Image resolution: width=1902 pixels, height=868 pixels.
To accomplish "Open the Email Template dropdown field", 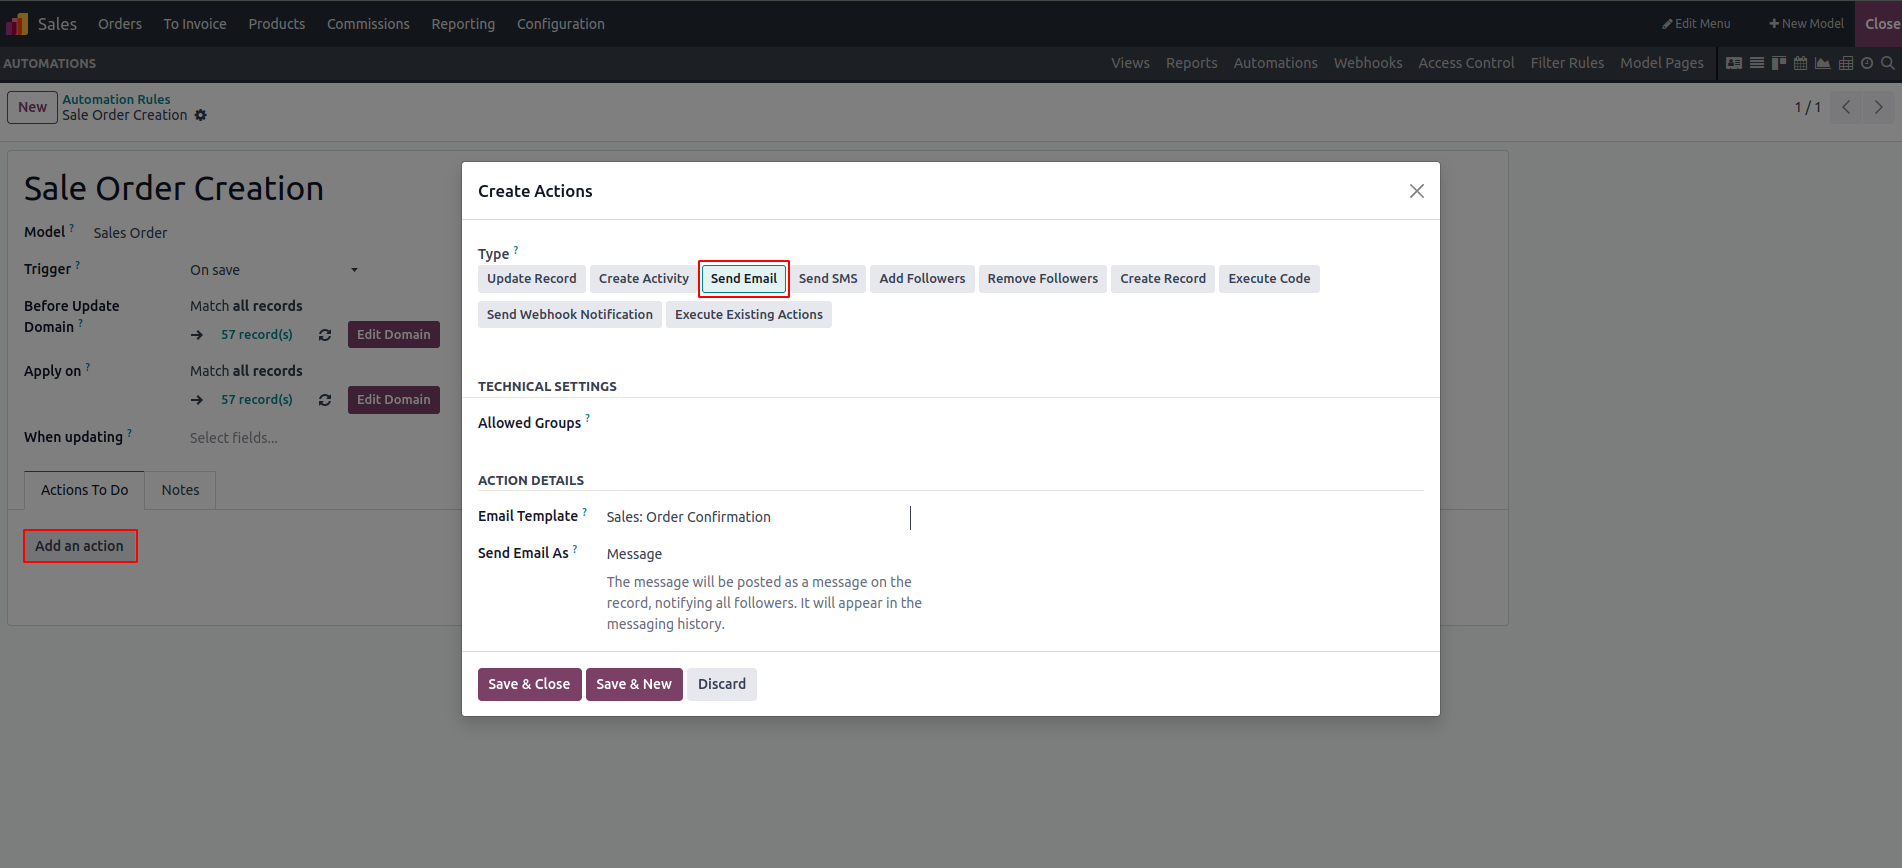I will click(x=758, y=517).
